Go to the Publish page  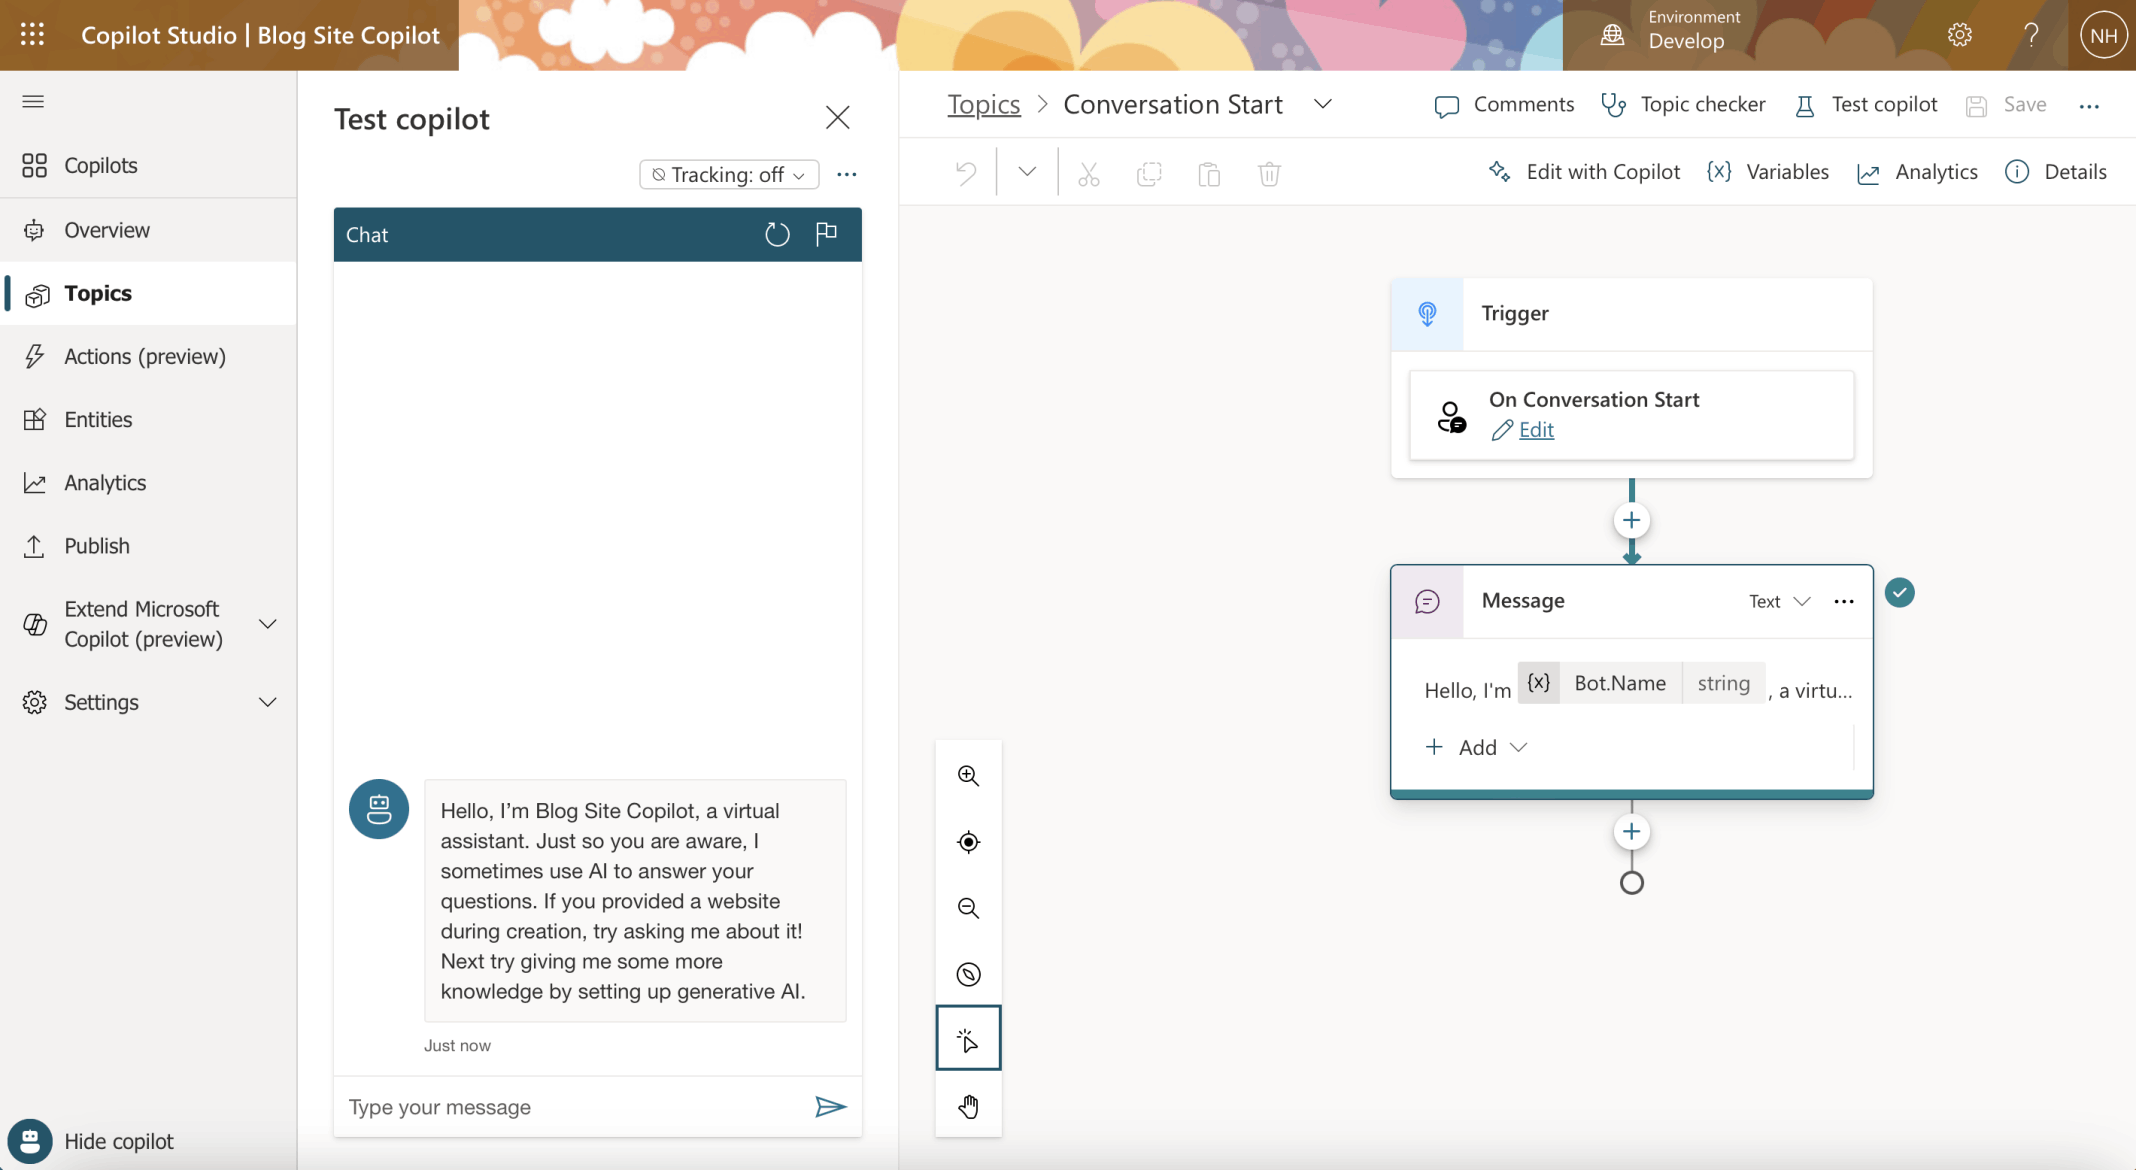(x=96, y=546)
